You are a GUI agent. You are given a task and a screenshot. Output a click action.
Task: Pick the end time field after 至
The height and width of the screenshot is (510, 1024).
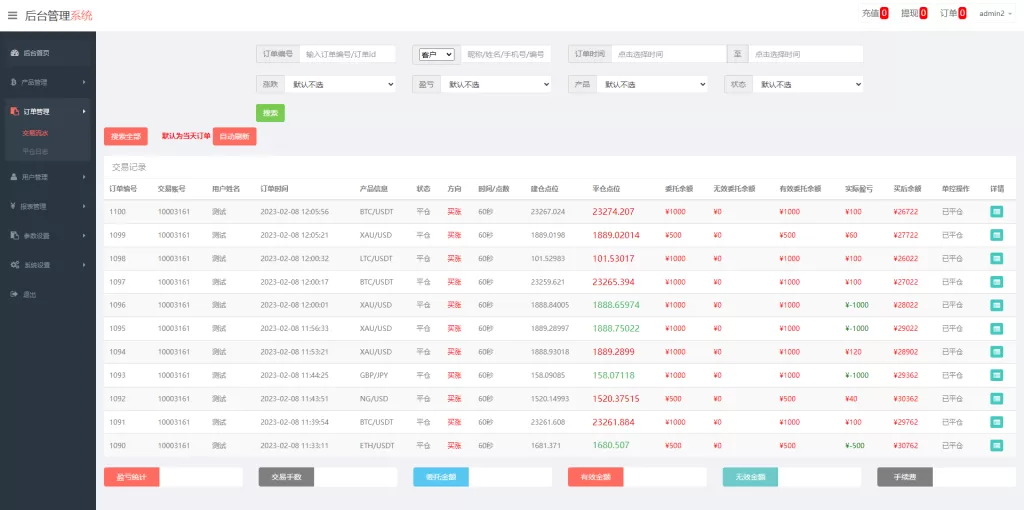click(806, 54)
